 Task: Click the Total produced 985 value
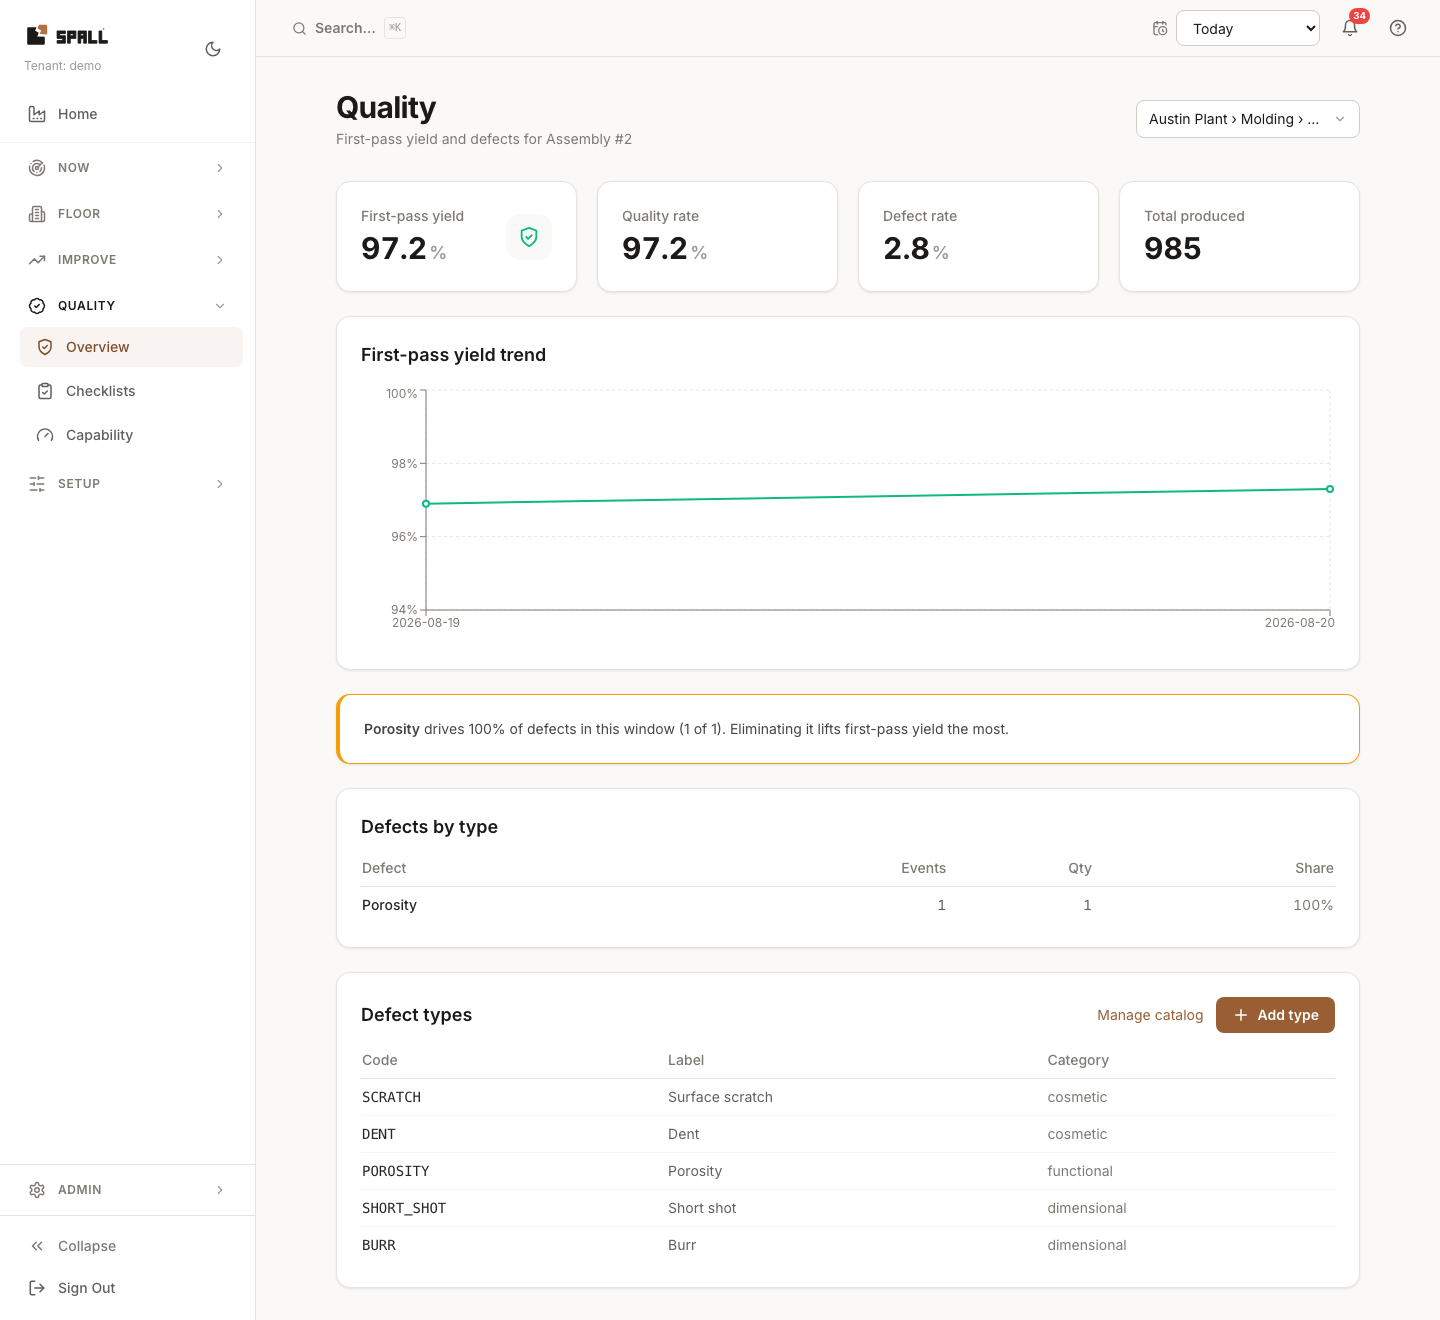(1172, 248)
